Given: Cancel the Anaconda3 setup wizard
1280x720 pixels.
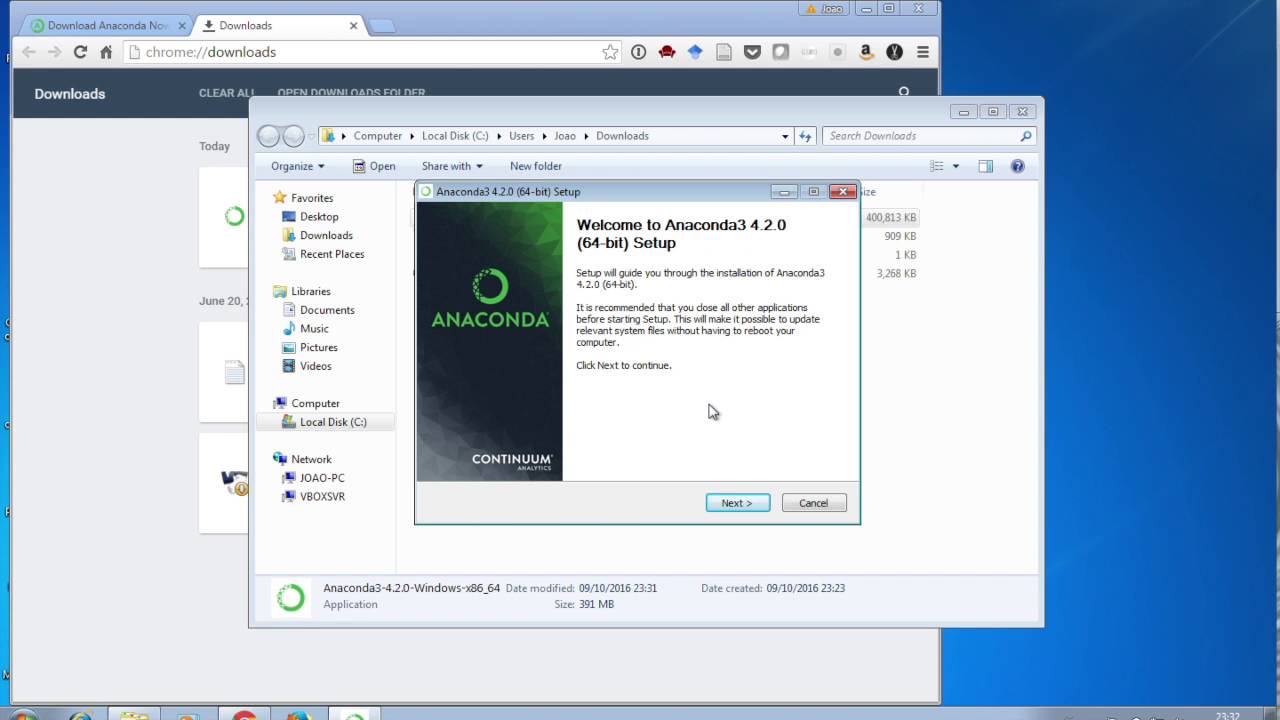Looking at the screenshot, I should click(x=814, y=503).
